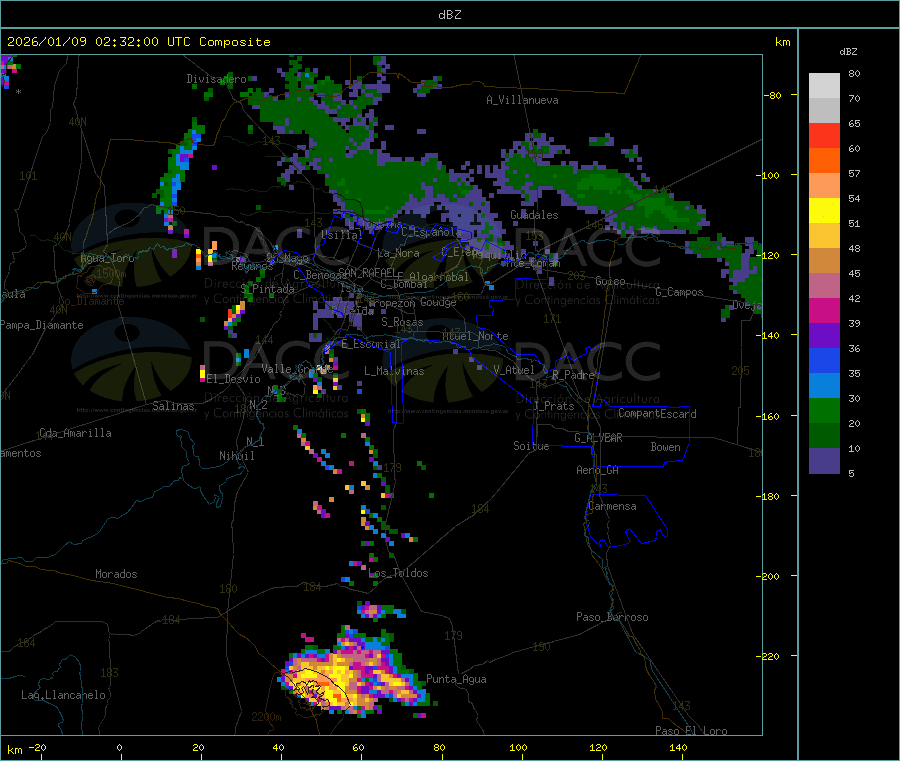
Task: Click the L_Malvinas location label
Action: click(394, 371)
